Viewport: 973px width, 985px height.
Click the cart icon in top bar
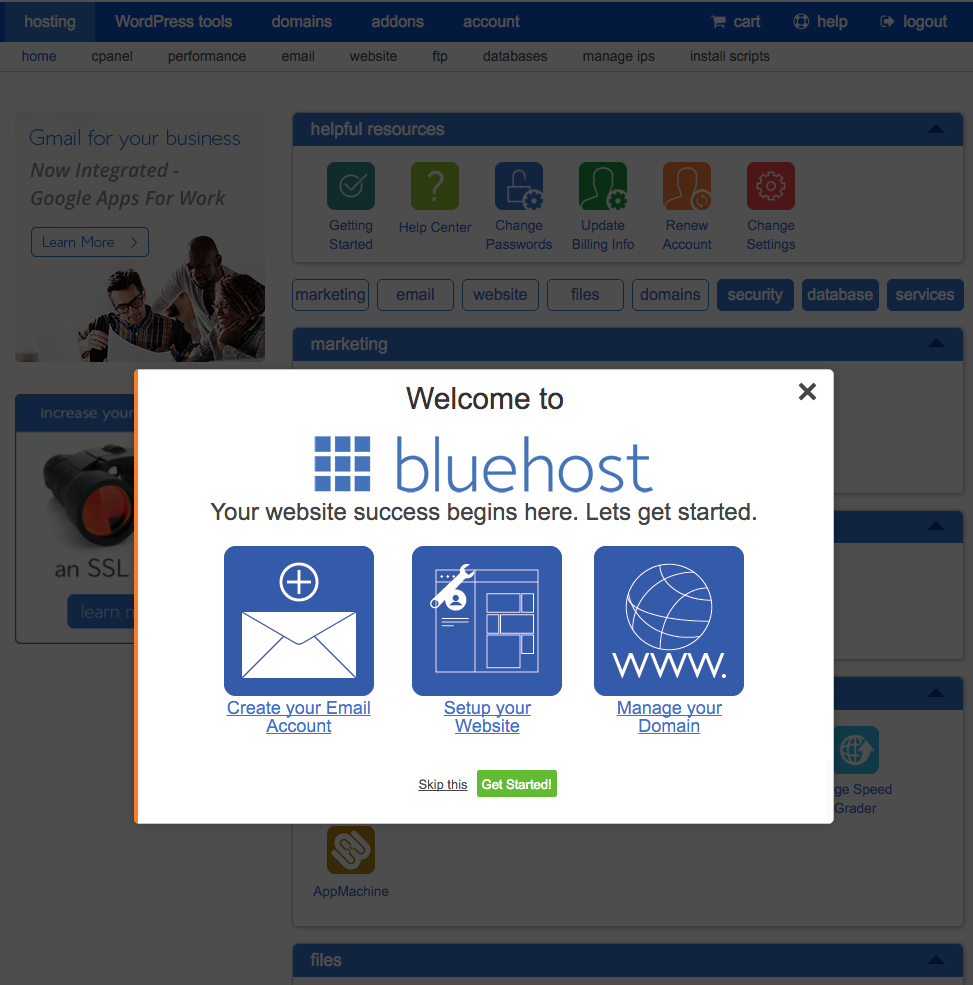[718, 22]
